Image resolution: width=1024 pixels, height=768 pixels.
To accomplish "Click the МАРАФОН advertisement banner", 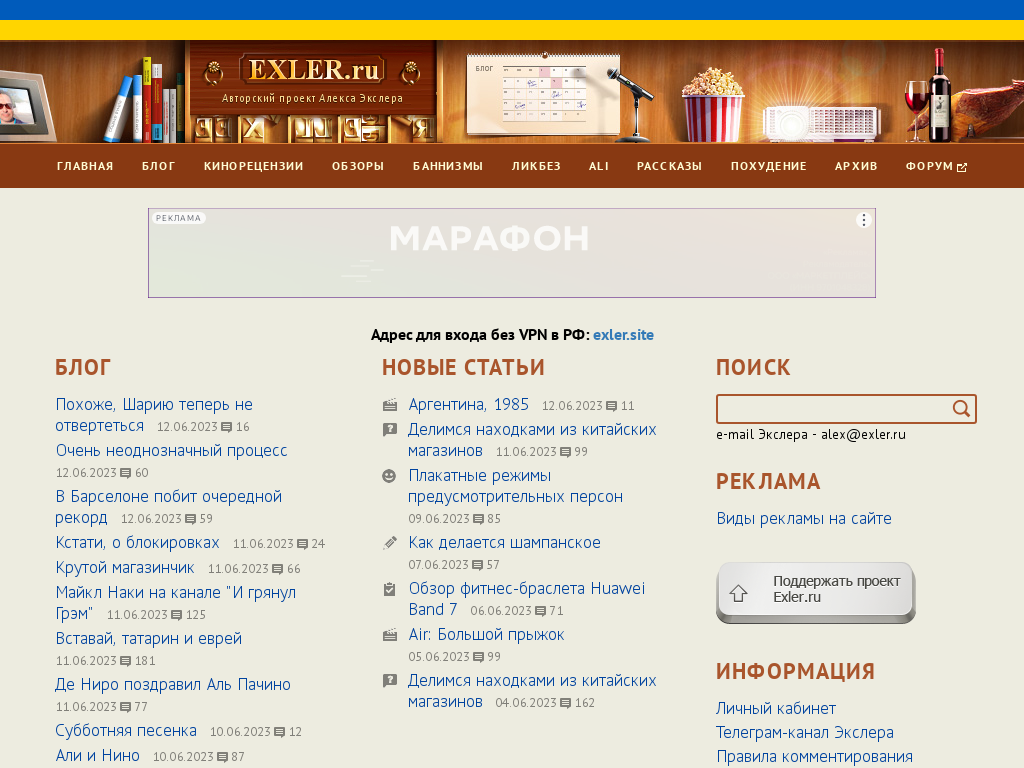I will 512,253.
